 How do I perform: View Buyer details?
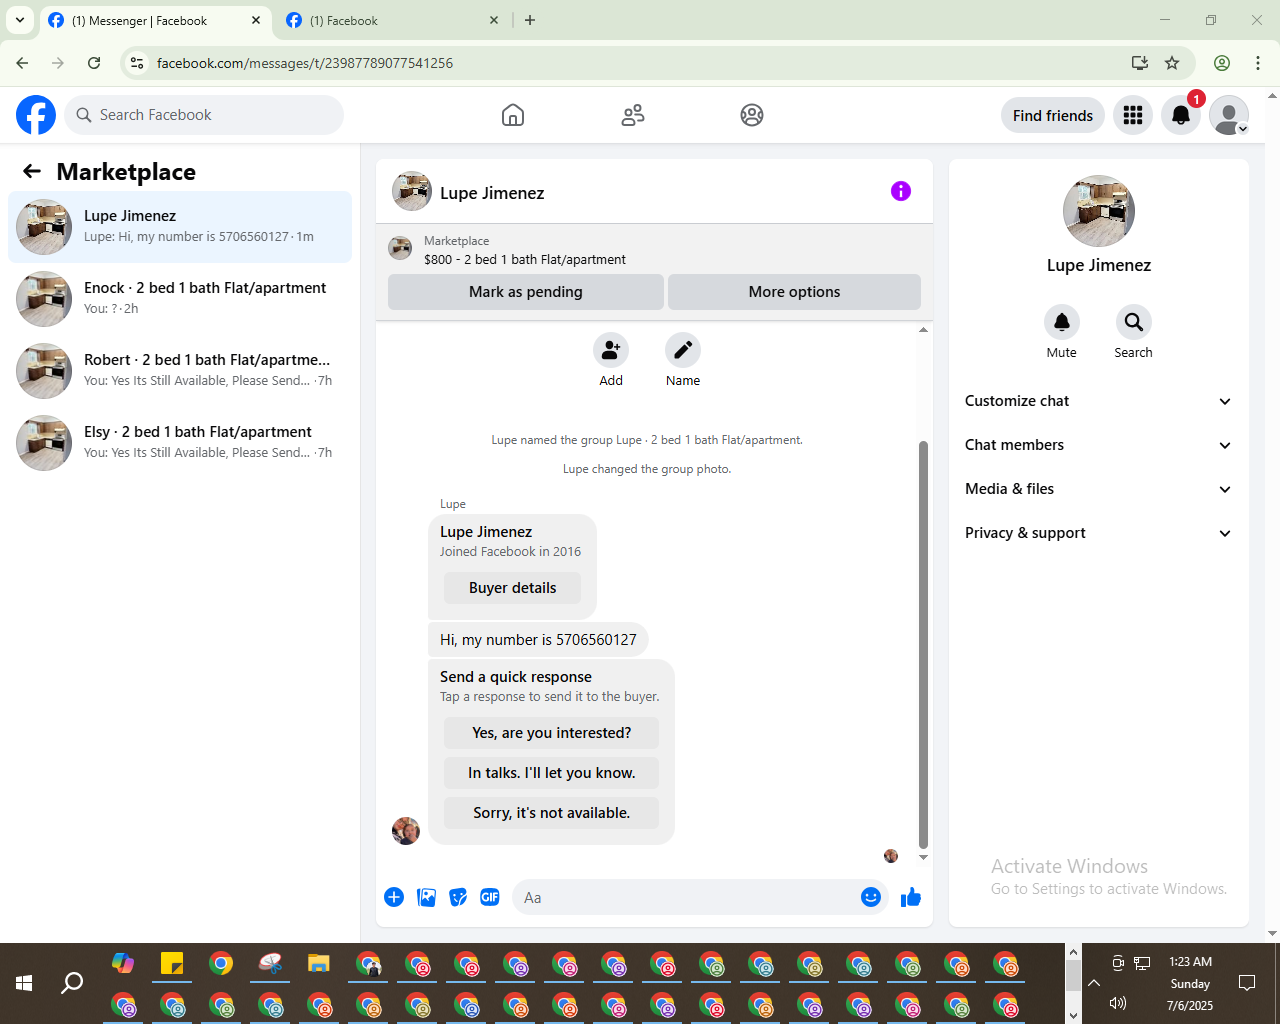512,588
